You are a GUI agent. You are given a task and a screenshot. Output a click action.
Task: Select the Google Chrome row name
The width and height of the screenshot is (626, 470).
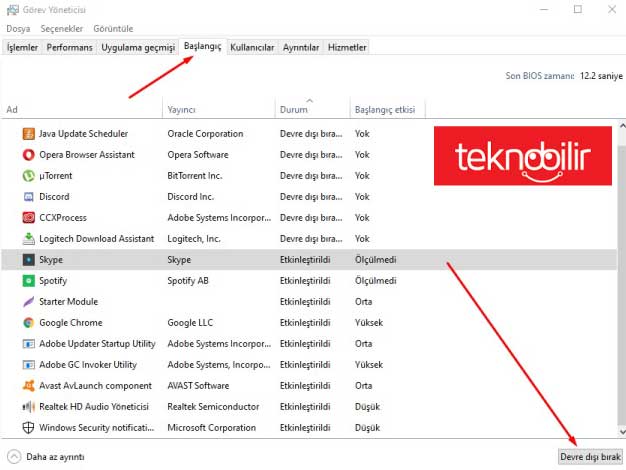tap(71, 323)
